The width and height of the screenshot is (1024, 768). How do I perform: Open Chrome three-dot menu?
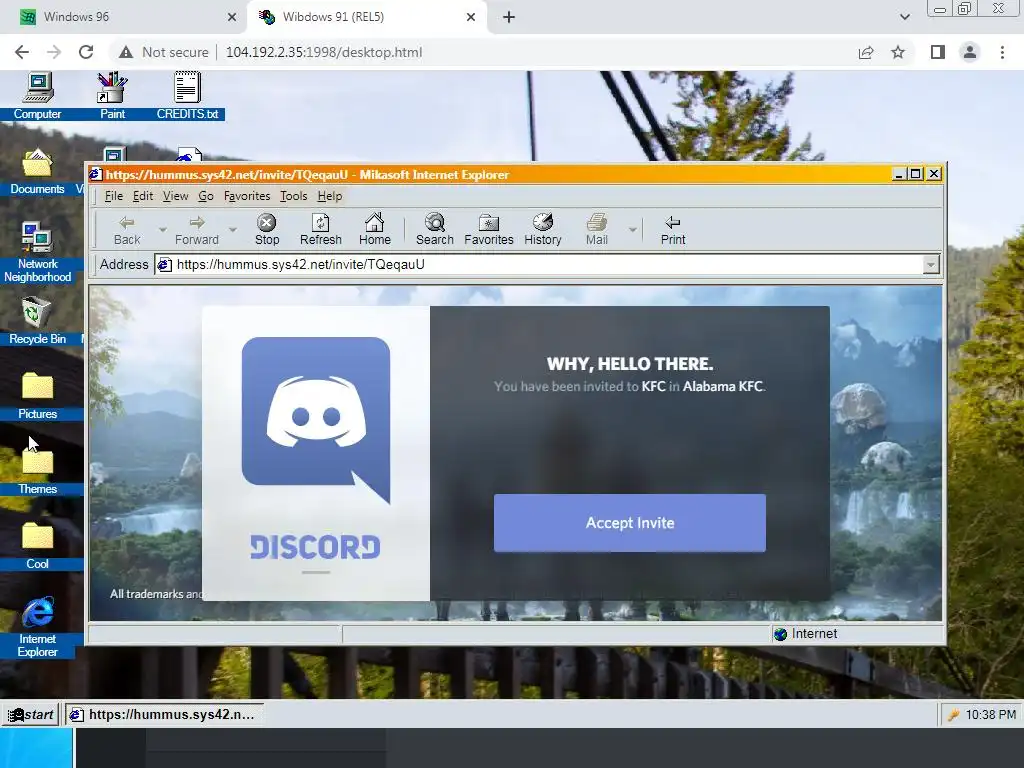pyautogui.click(x=1002, y=52)
